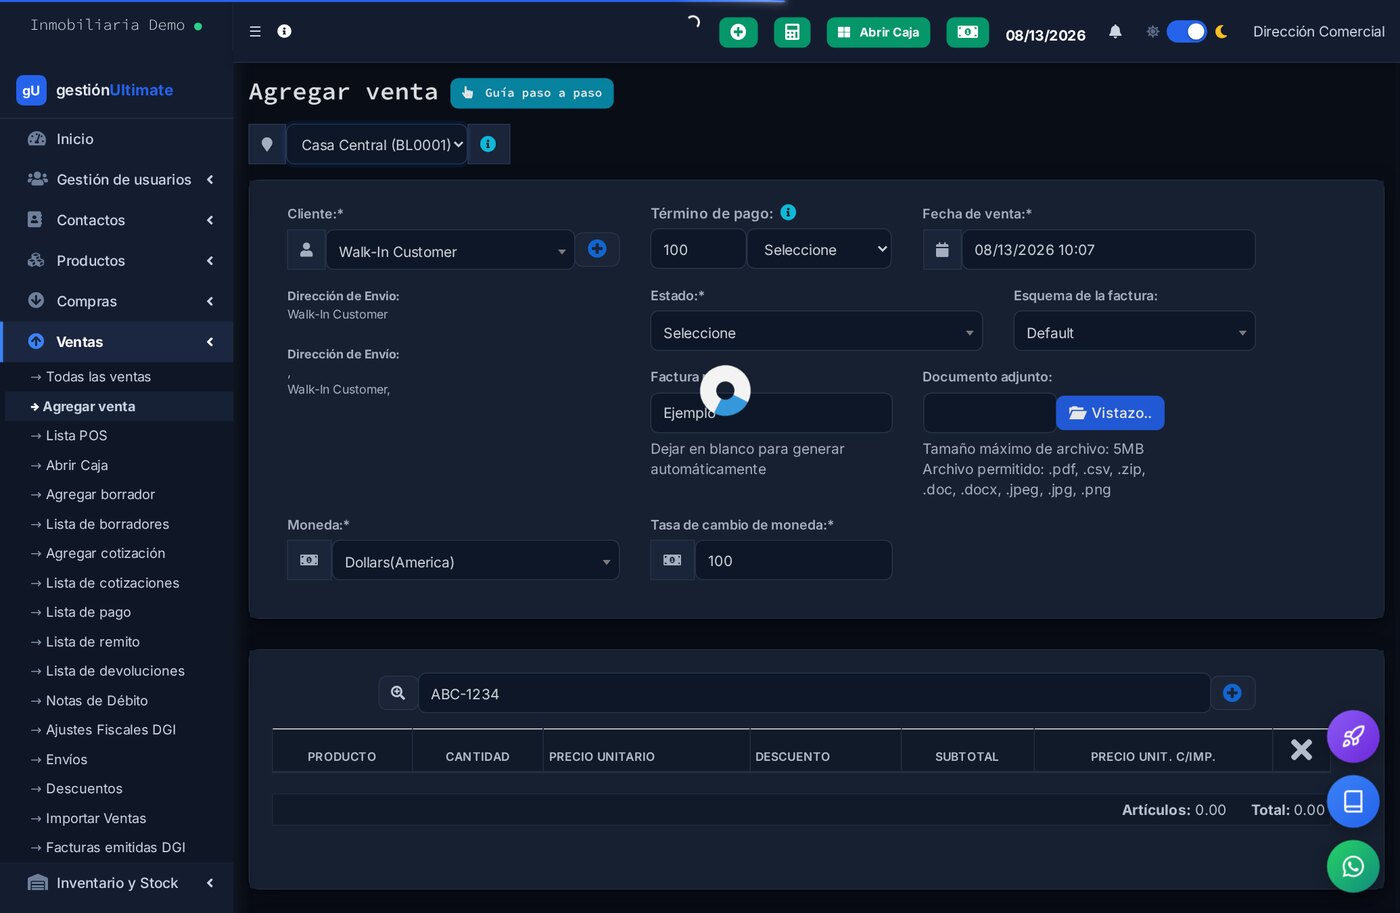Screen dimensions: 1400x913
Task: Click the Abrir Caja button
Action: pos(878,32)
